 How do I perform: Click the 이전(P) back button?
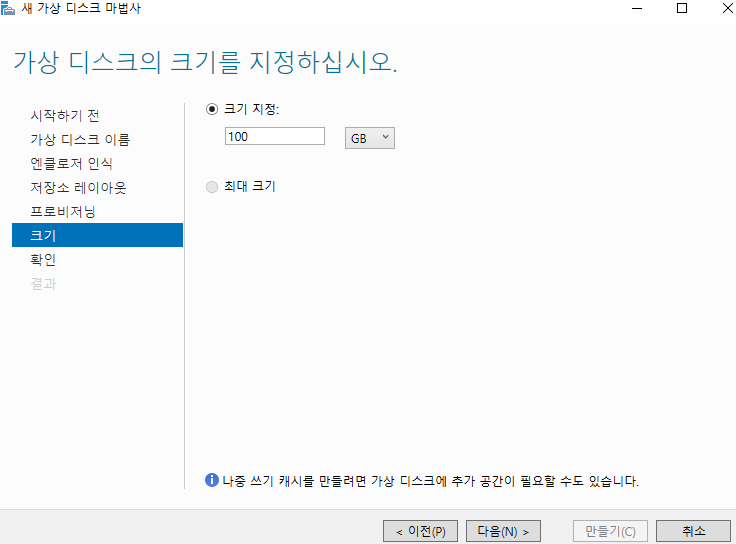(420, 531)
